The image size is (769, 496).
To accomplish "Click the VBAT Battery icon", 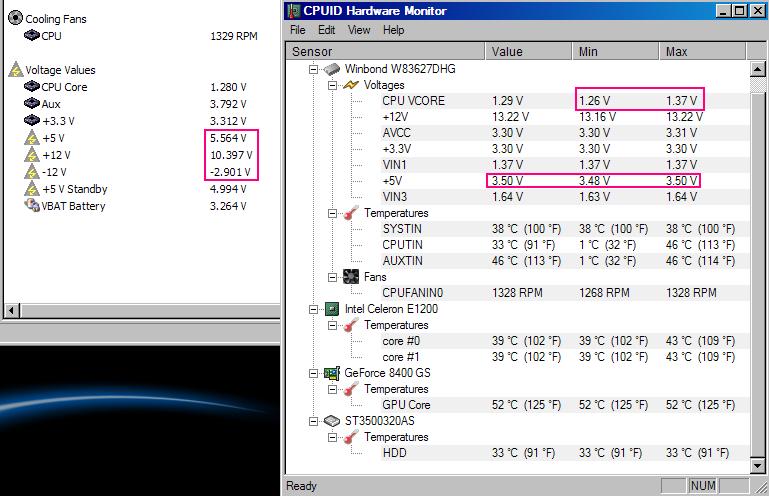I will (x=32, y=205).
